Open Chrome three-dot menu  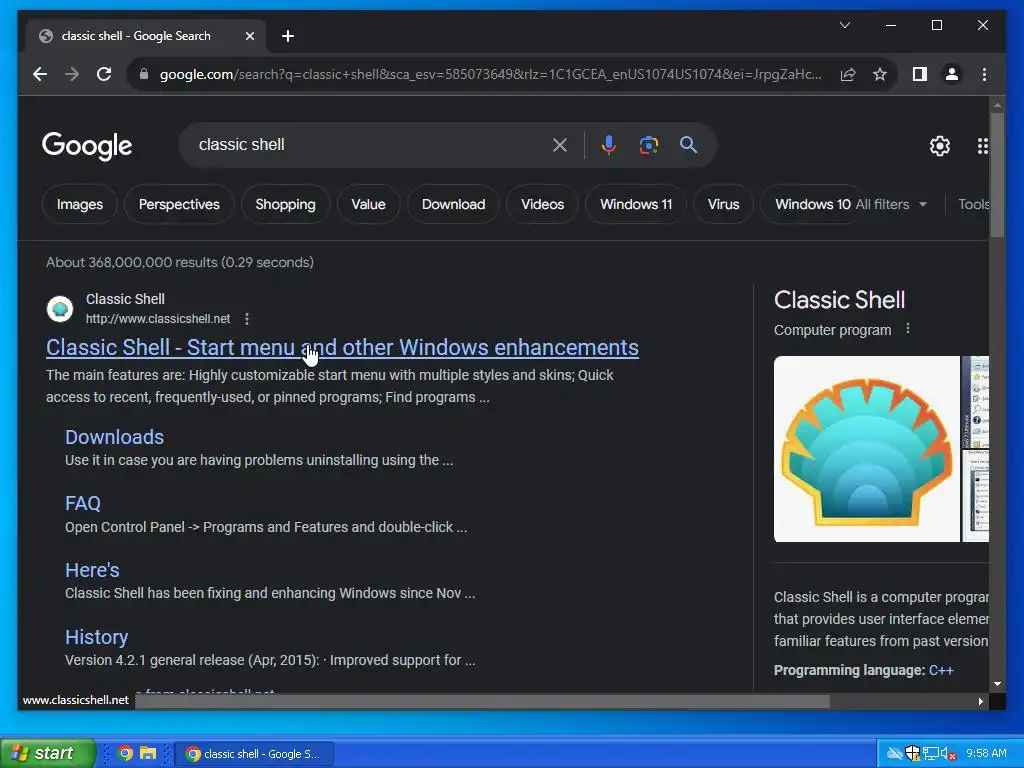click(x=984, y=74)
